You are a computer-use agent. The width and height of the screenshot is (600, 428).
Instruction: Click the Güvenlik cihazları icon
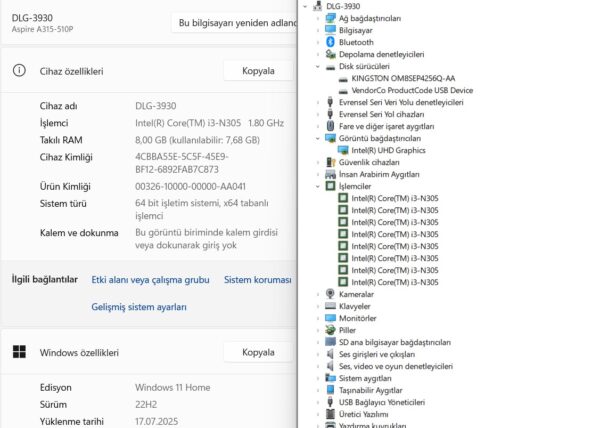[331, 162]
